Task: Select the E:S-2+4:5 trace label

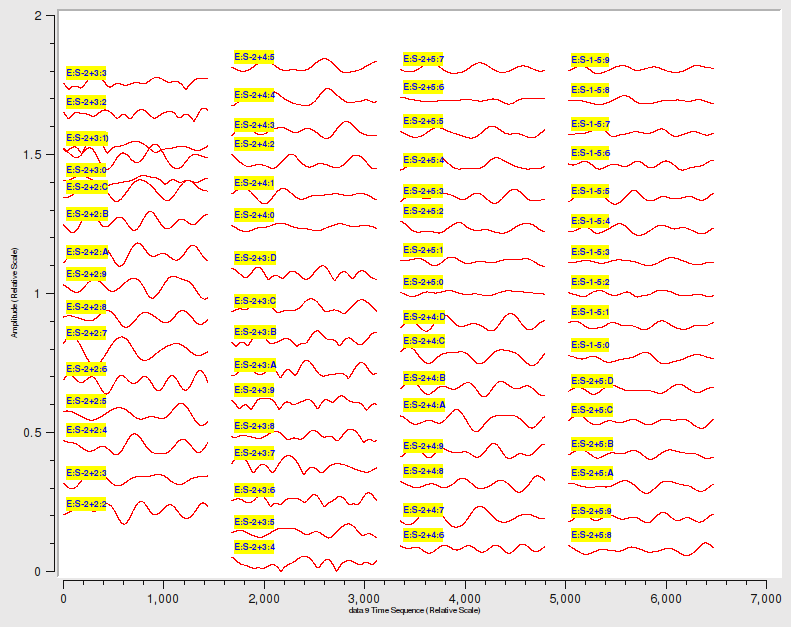Action: click(254, 57)
